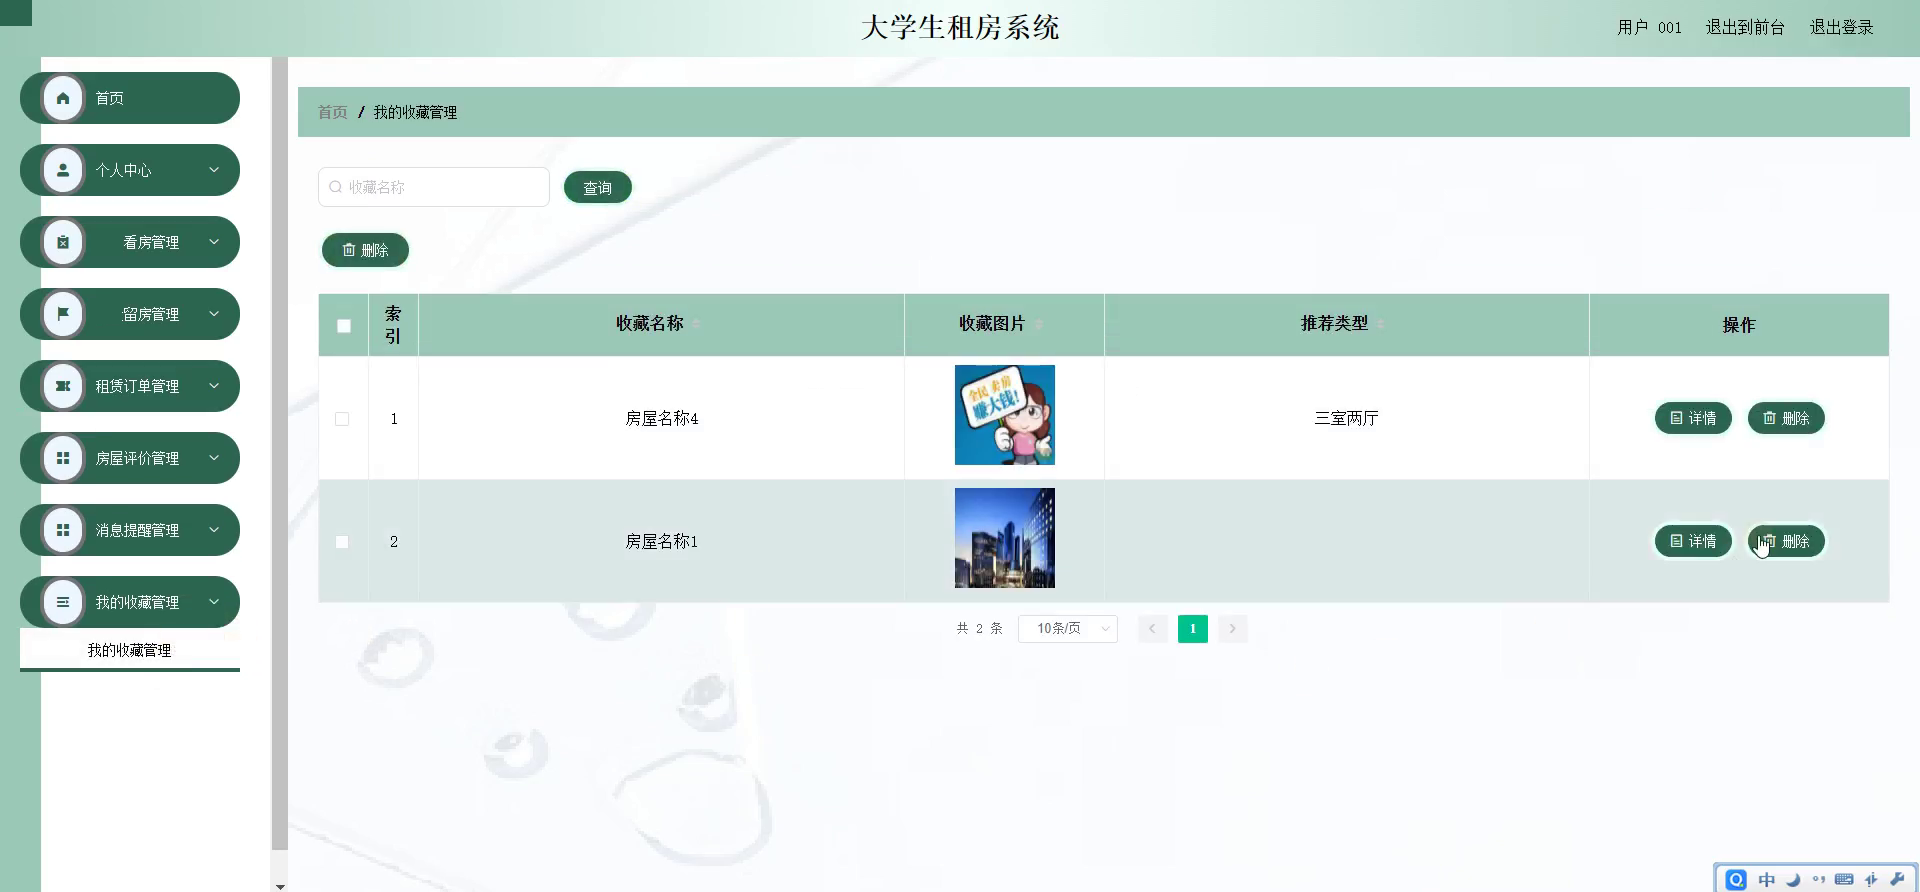Select the 我的收藏管理 submenu item

pyautogui.click(x=130, y=650)
